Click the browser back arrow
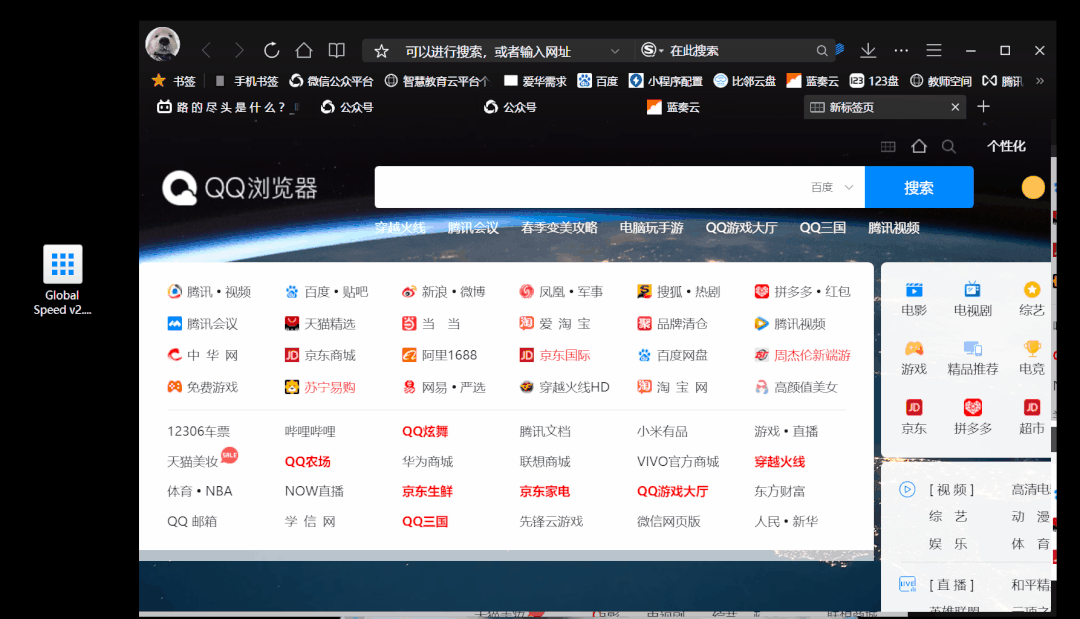The height and width of the screenshot is (619, 1080). 206,50
